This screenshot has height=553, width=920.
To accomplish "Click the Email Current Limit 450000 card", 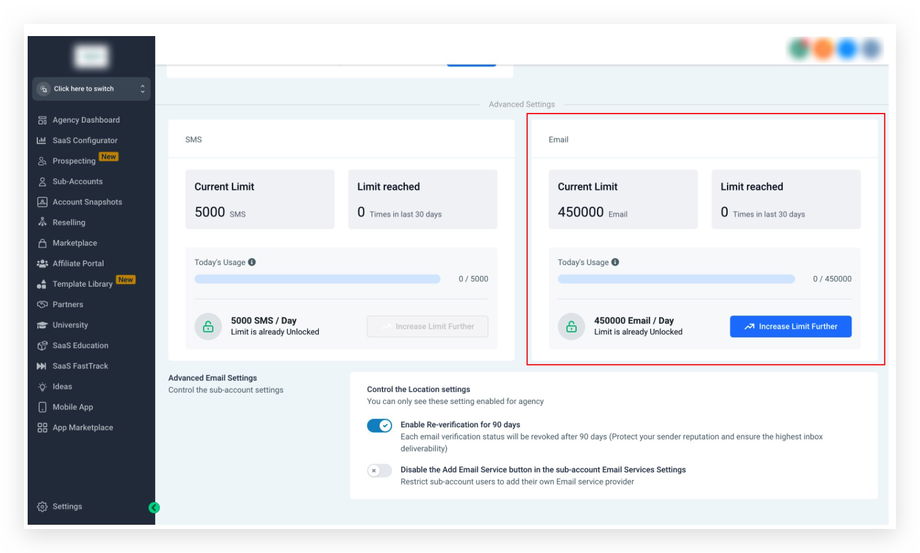I will pos(622,199).
